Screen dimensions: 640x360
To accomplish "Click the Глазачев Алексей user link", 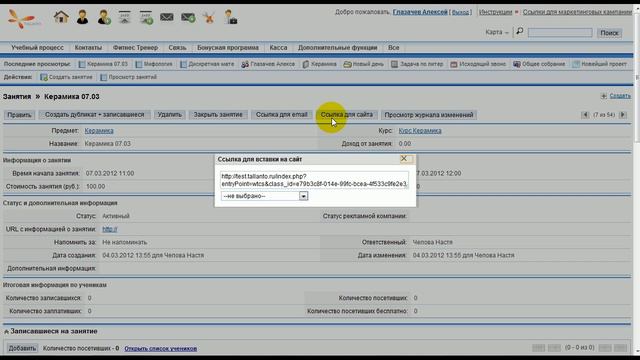I will 420,12.
